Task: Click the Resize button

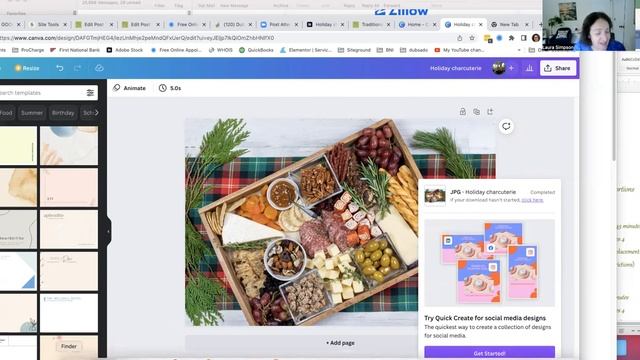Action: coord(27,68)
